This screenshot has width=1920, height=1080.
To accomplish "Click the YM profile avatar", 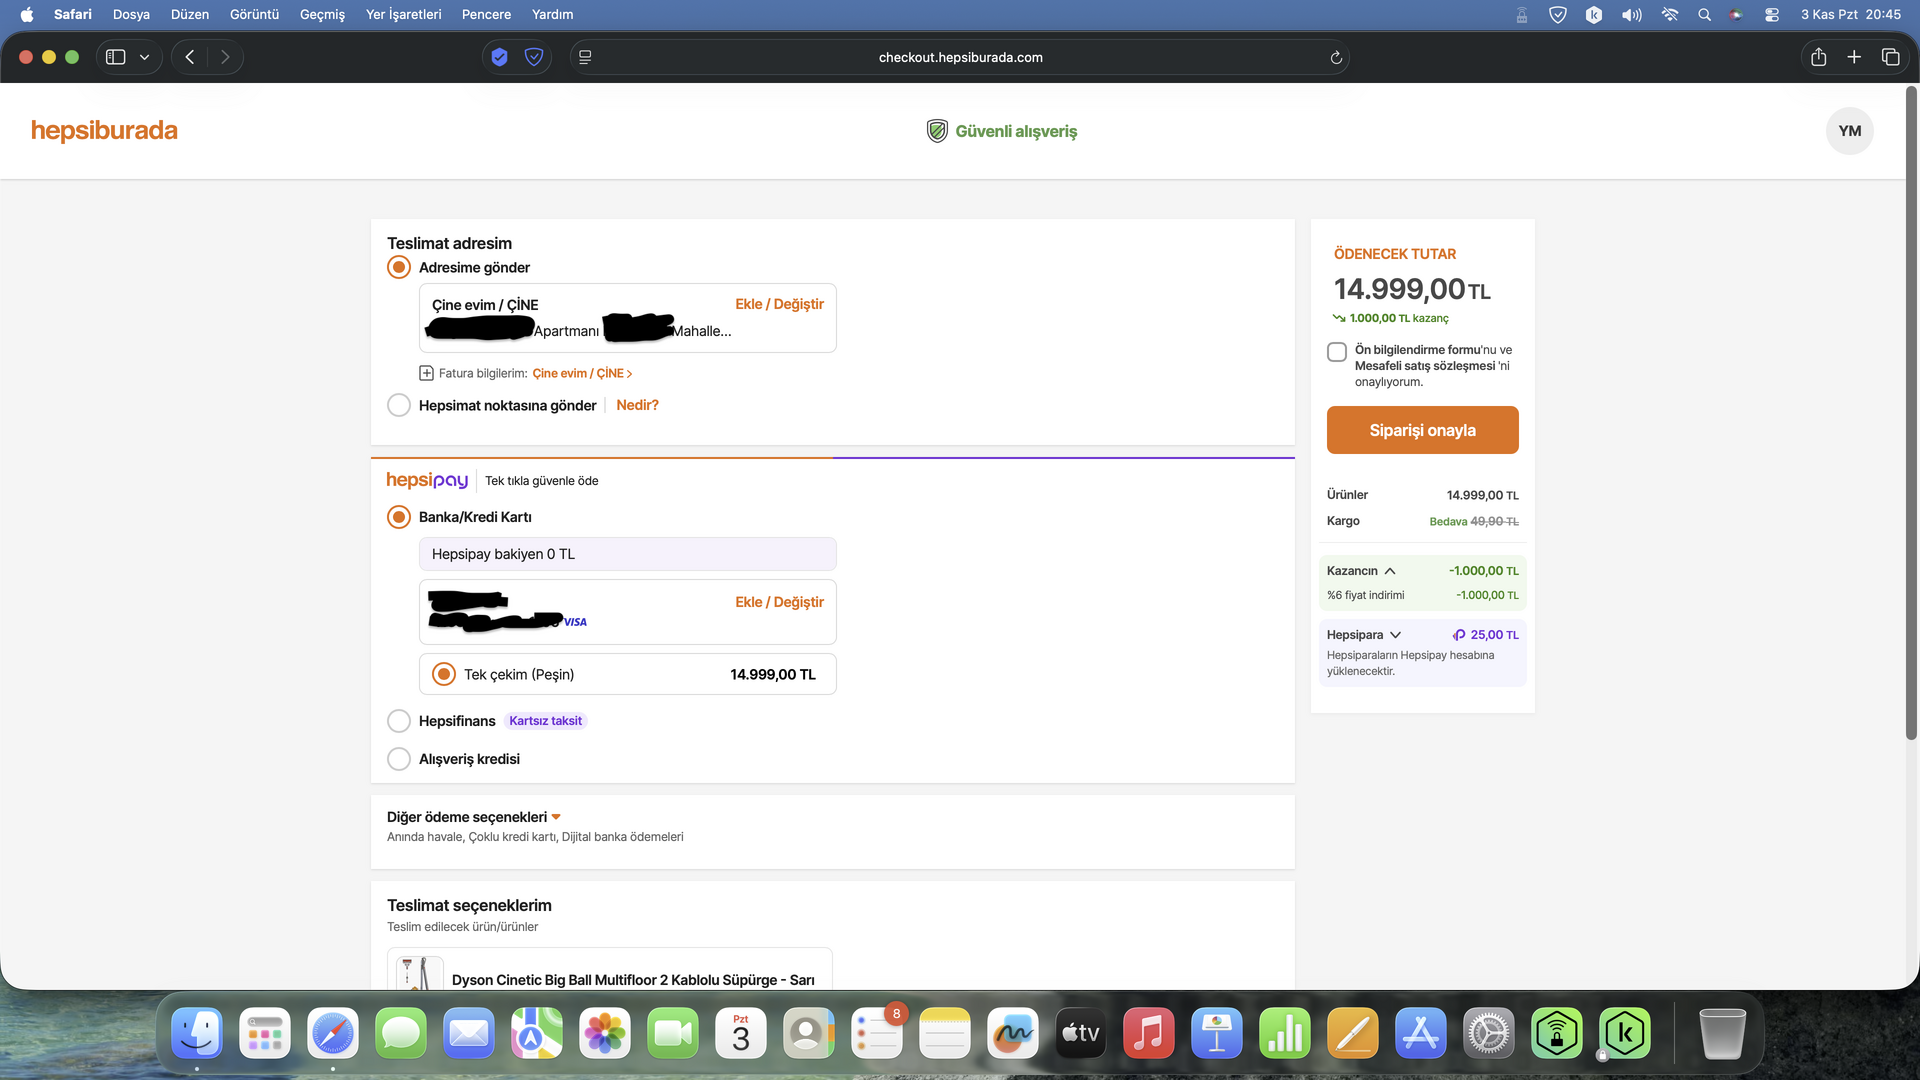I will (1849, 131).
